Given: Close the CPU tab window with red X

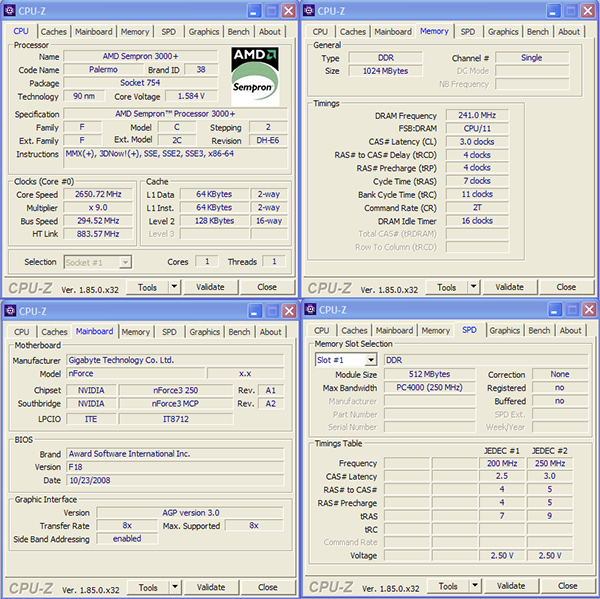Looking at the screenshot, I should coord(289,11).
